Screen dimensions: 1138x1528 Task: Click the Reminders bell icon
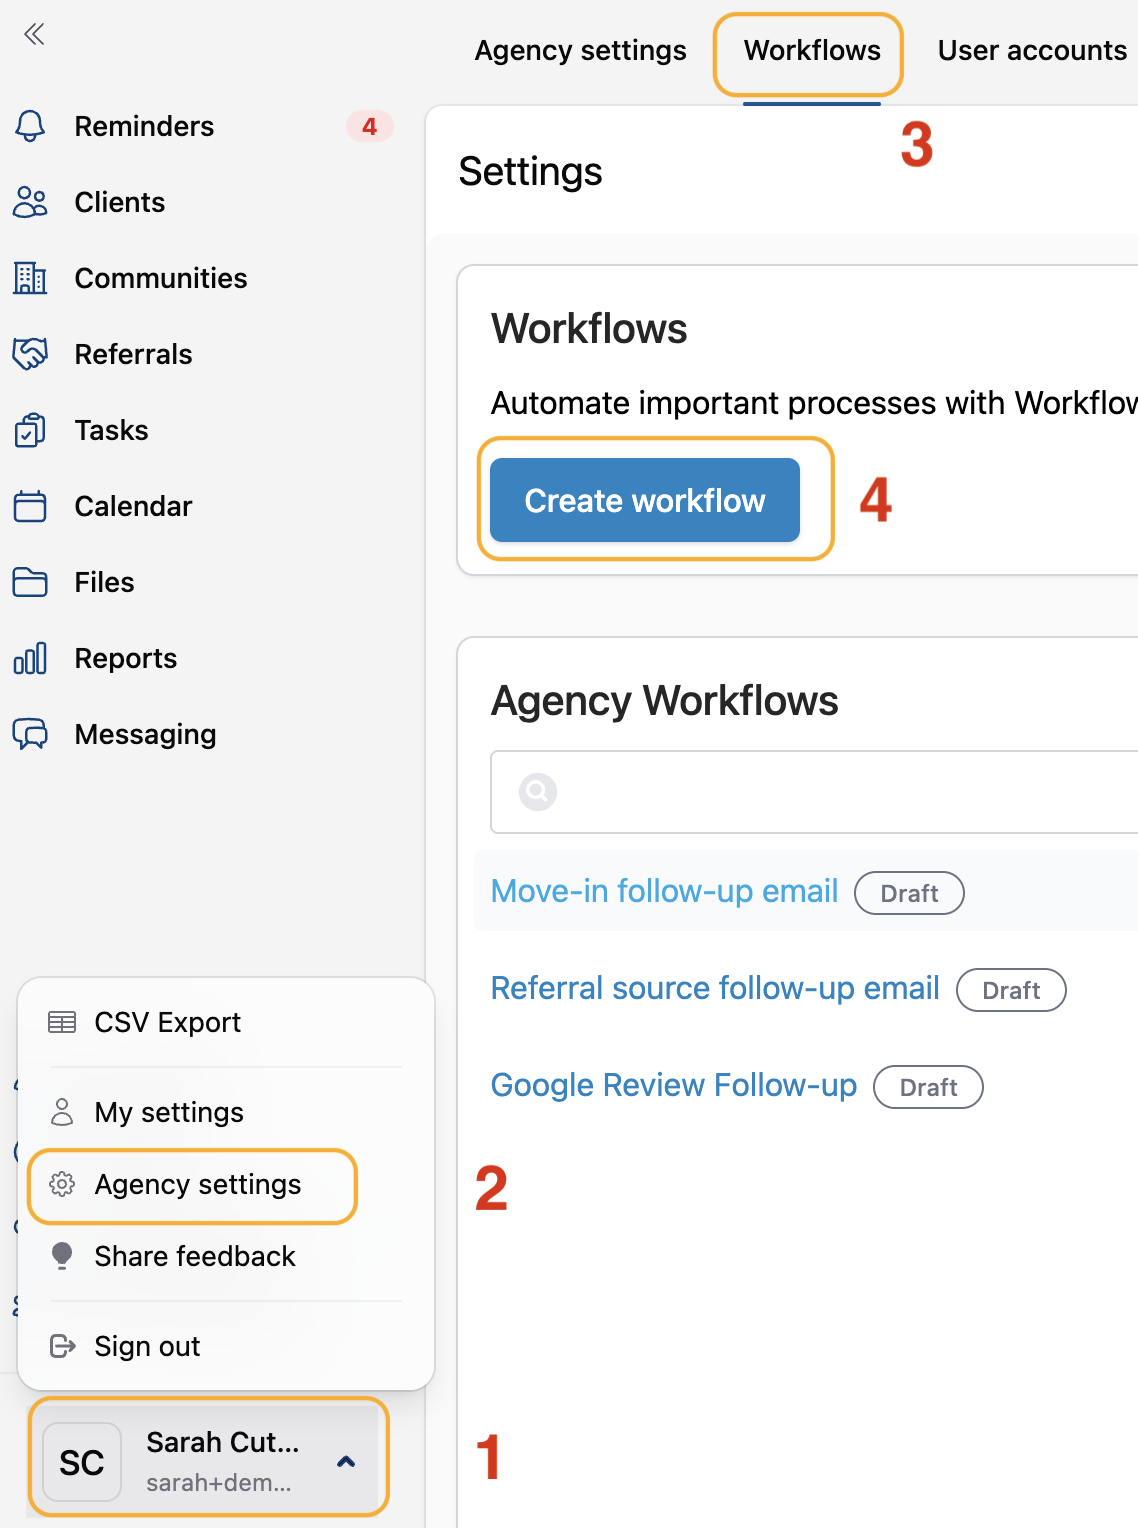click(x=30, y=126)
